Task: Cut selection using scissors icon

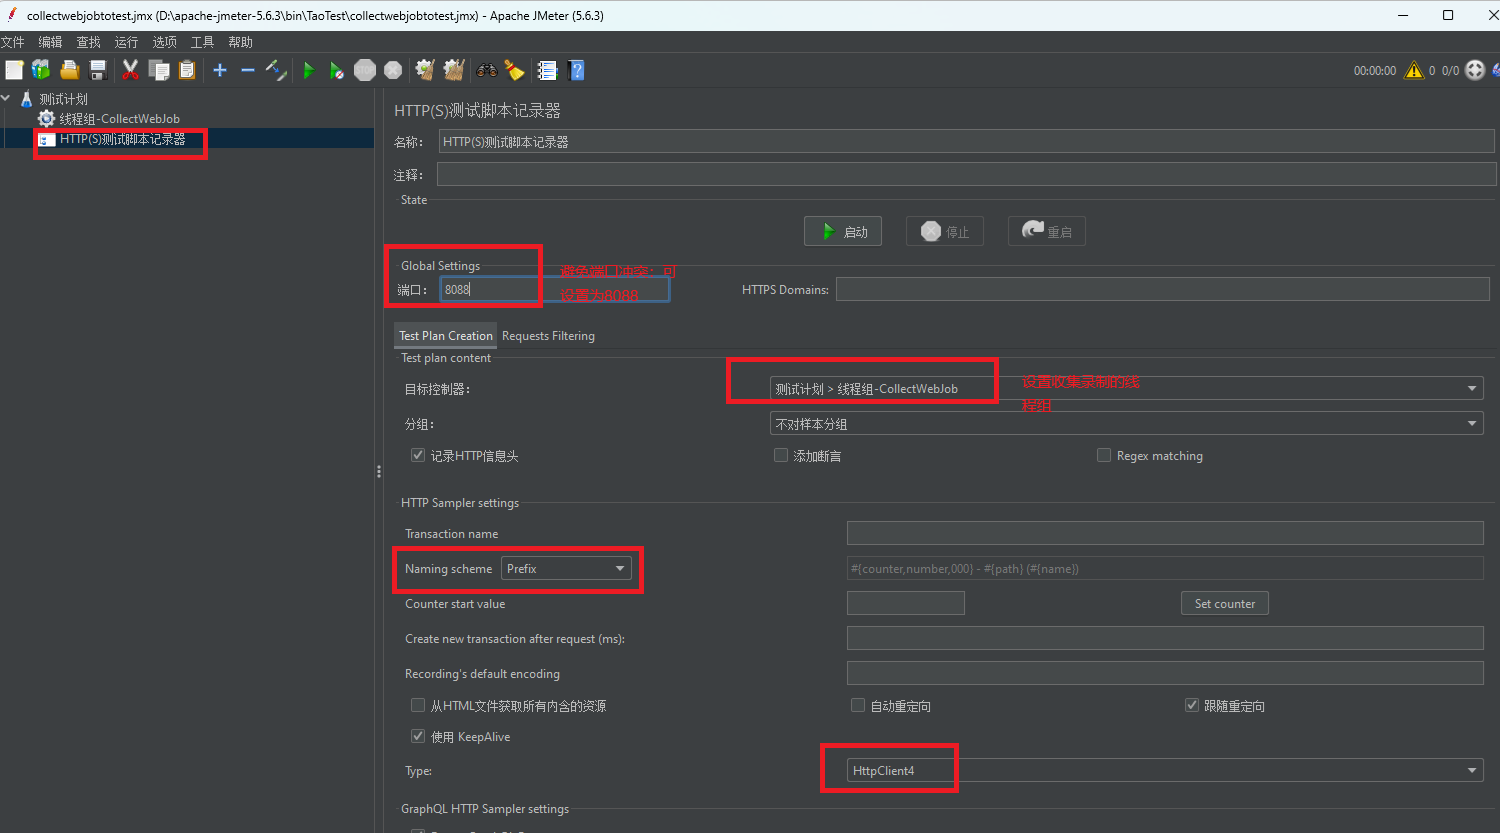Action: pos(130,70)
